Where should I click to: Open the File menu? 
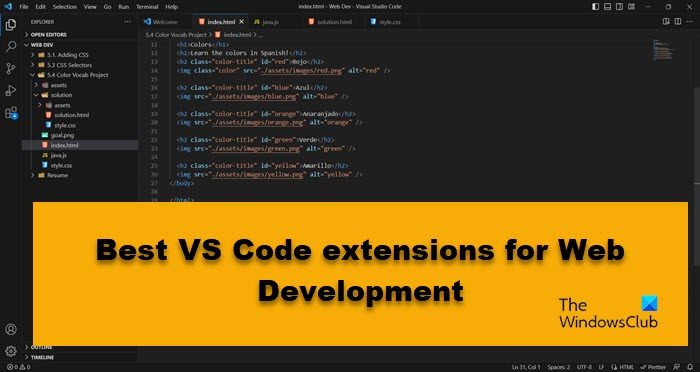click(x=24, y=7)
